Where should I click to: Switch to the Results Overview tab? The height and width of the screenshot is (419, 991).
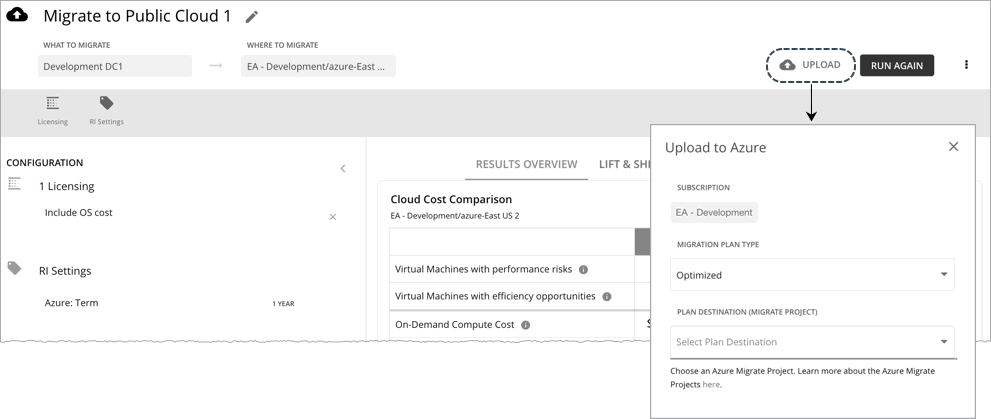[x=526, y=164]
